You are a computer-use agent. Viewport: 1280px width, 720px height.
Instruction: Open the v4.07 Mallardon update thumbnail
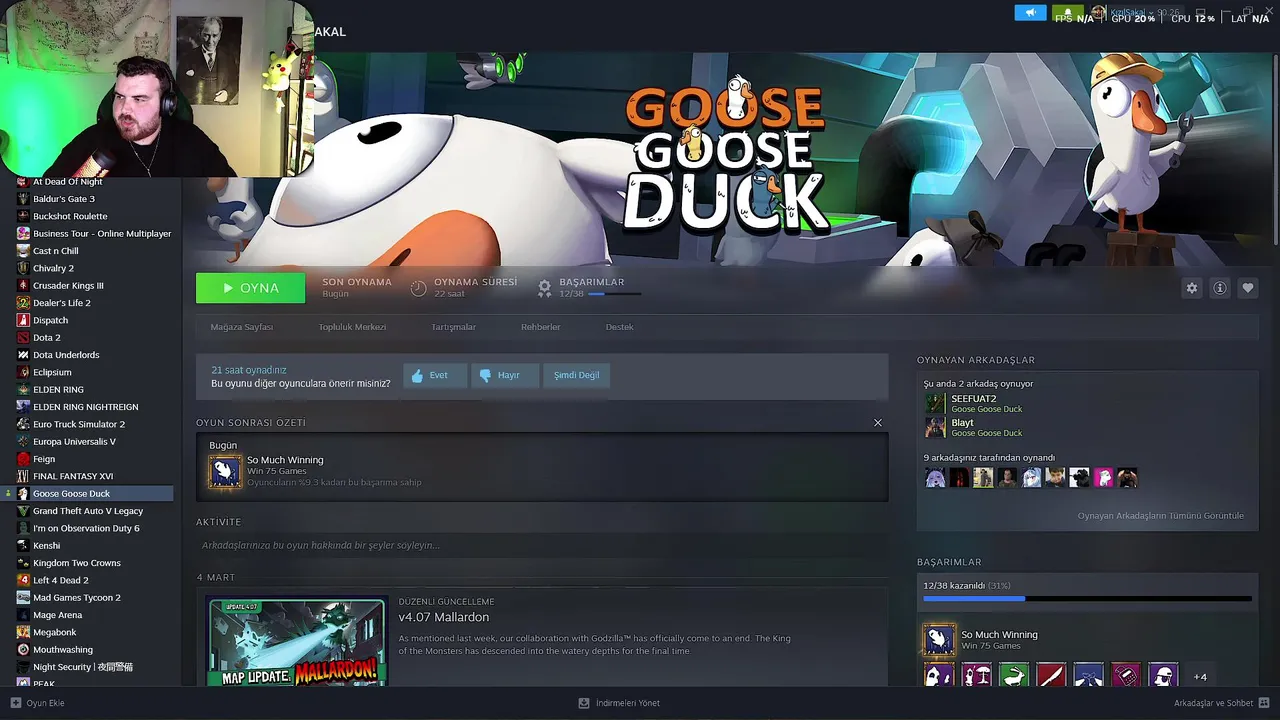296,641
